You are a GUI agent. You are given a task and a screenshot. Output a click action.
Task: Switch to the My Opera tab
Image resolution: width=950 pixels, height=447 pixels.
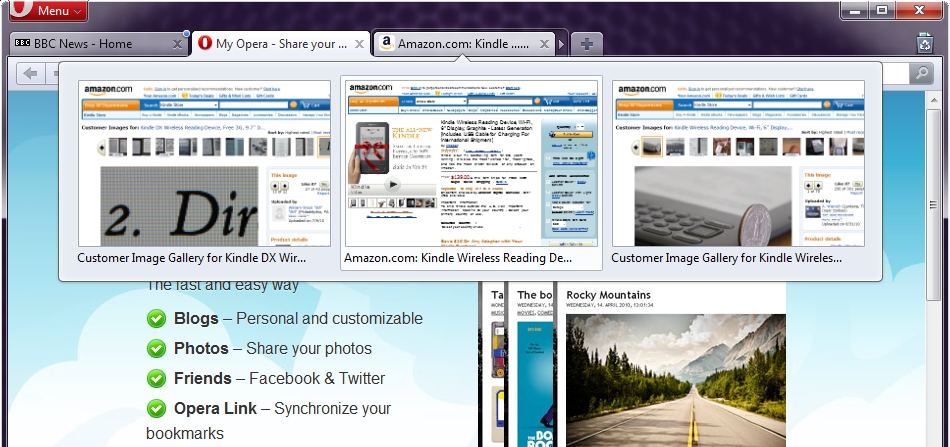pyautogui.click(x=281, y=44)
